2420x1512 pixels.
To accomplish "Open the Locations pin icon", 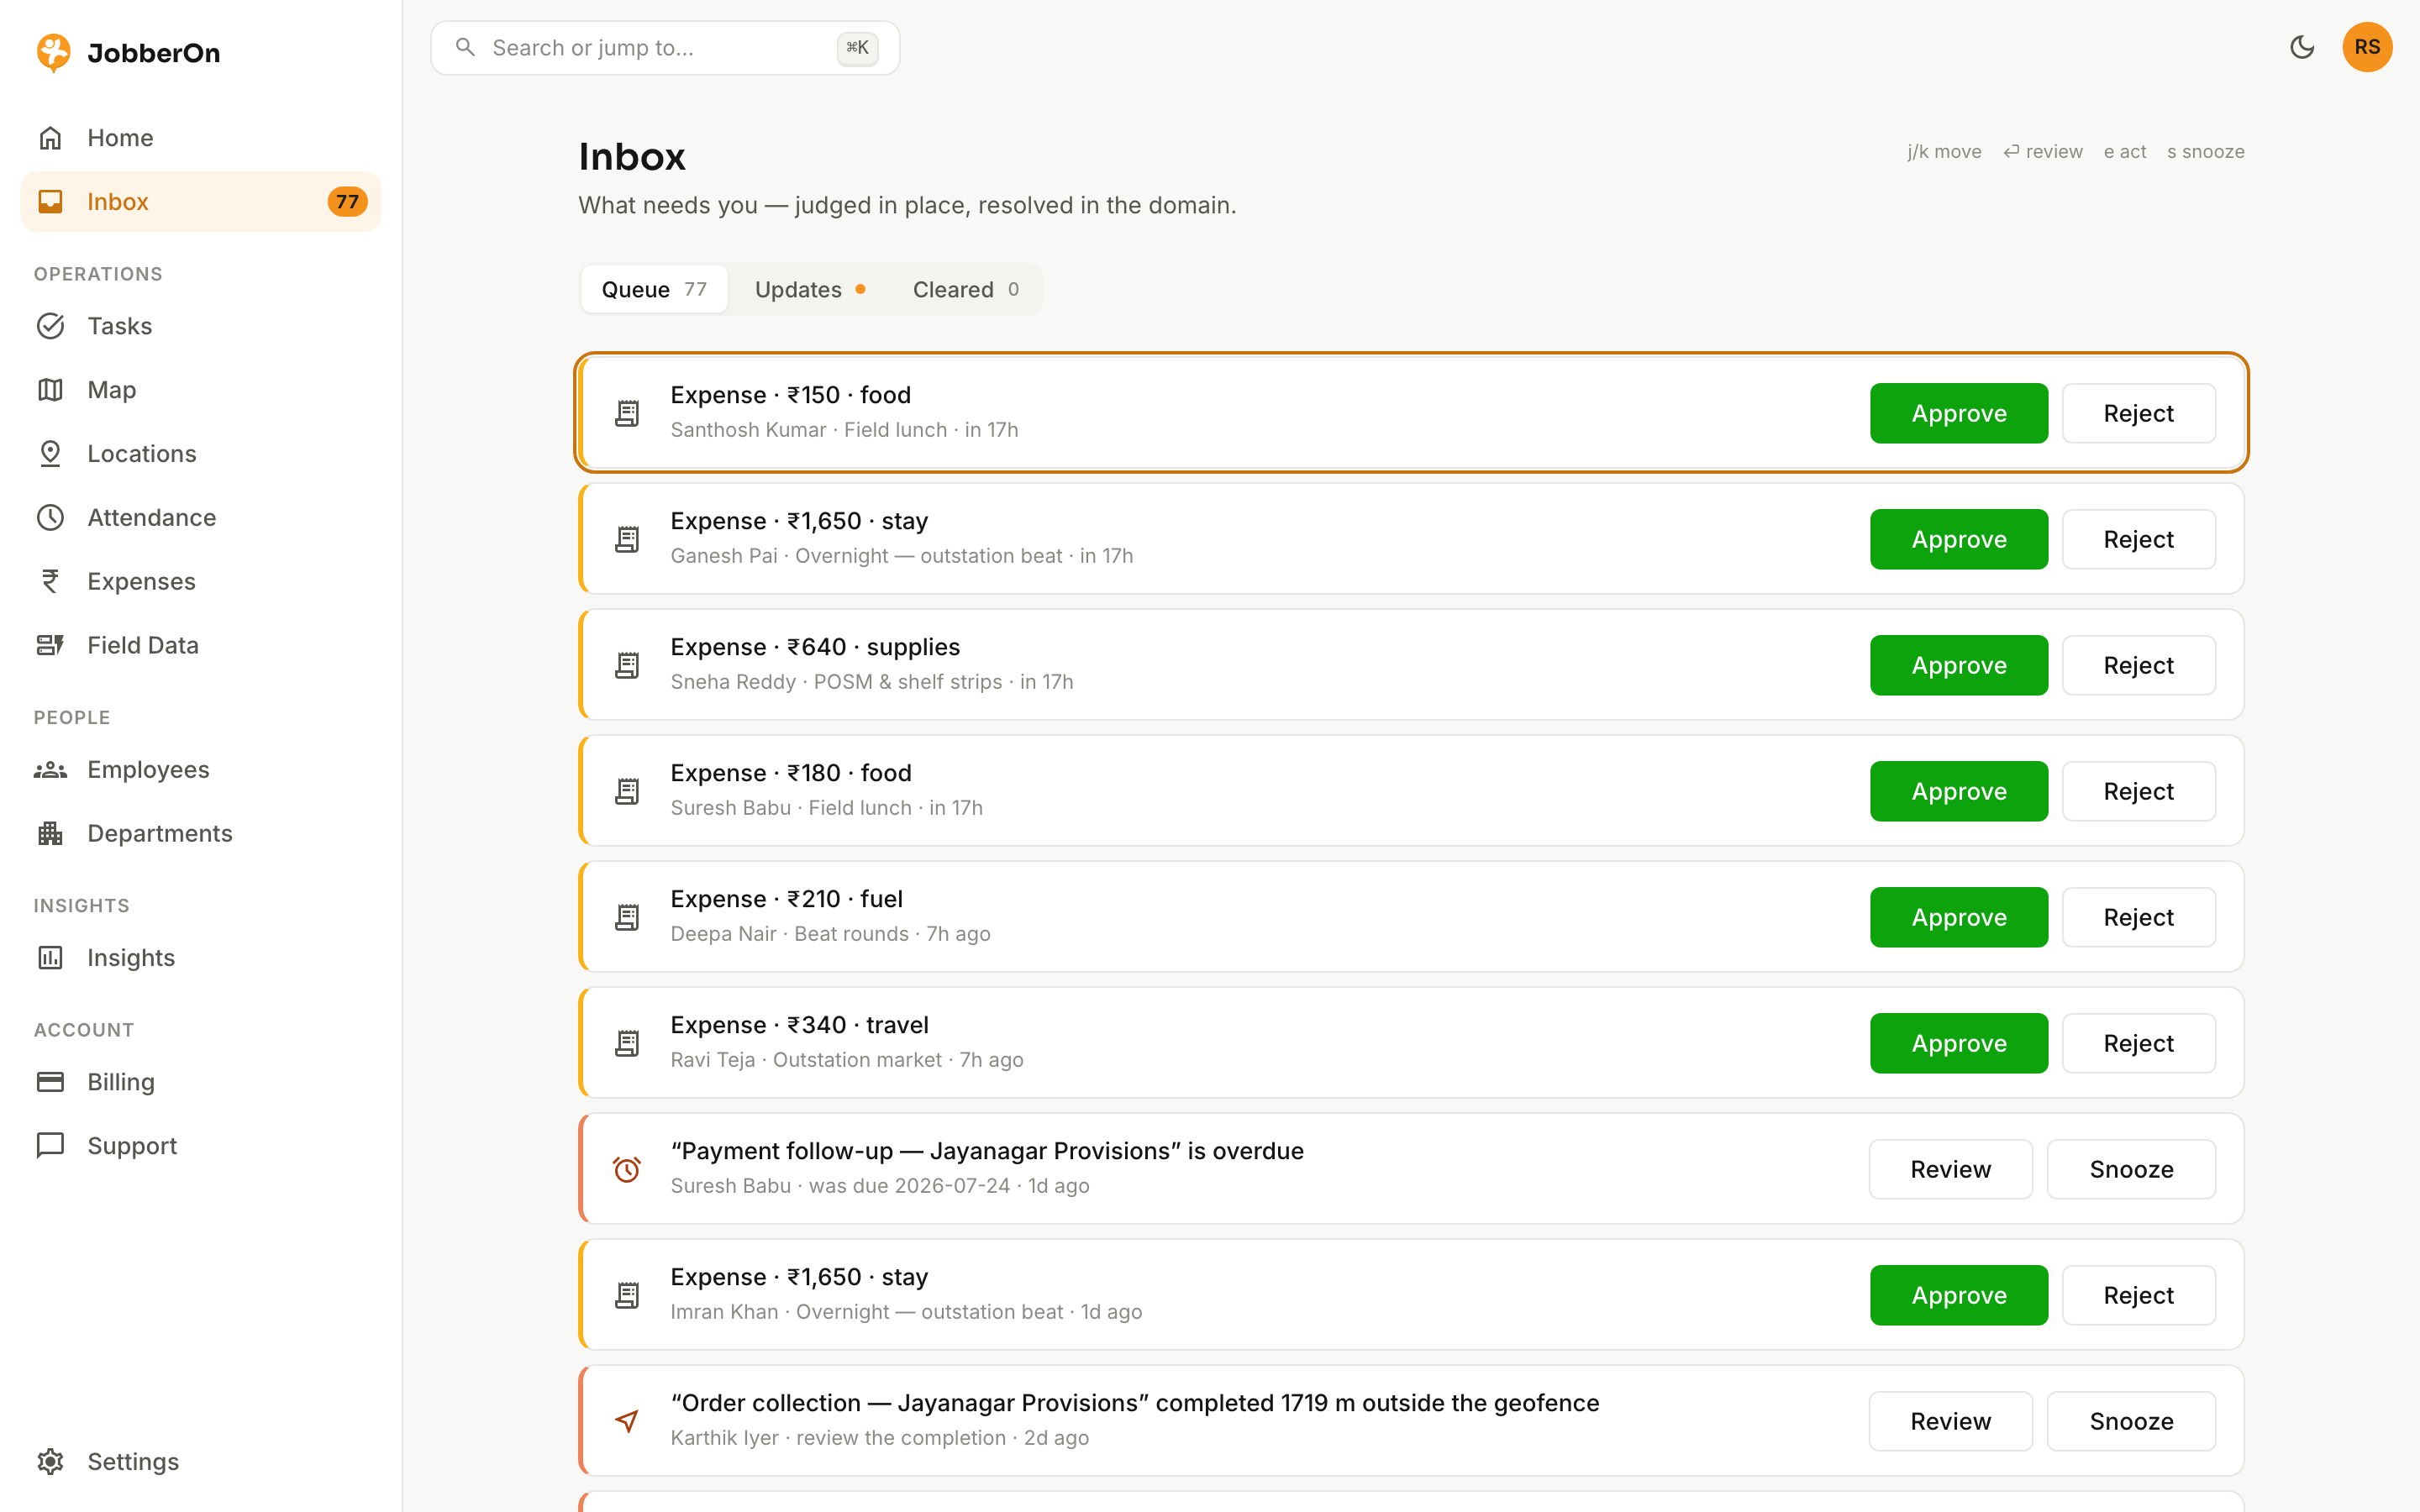I will tap(50, 454).
